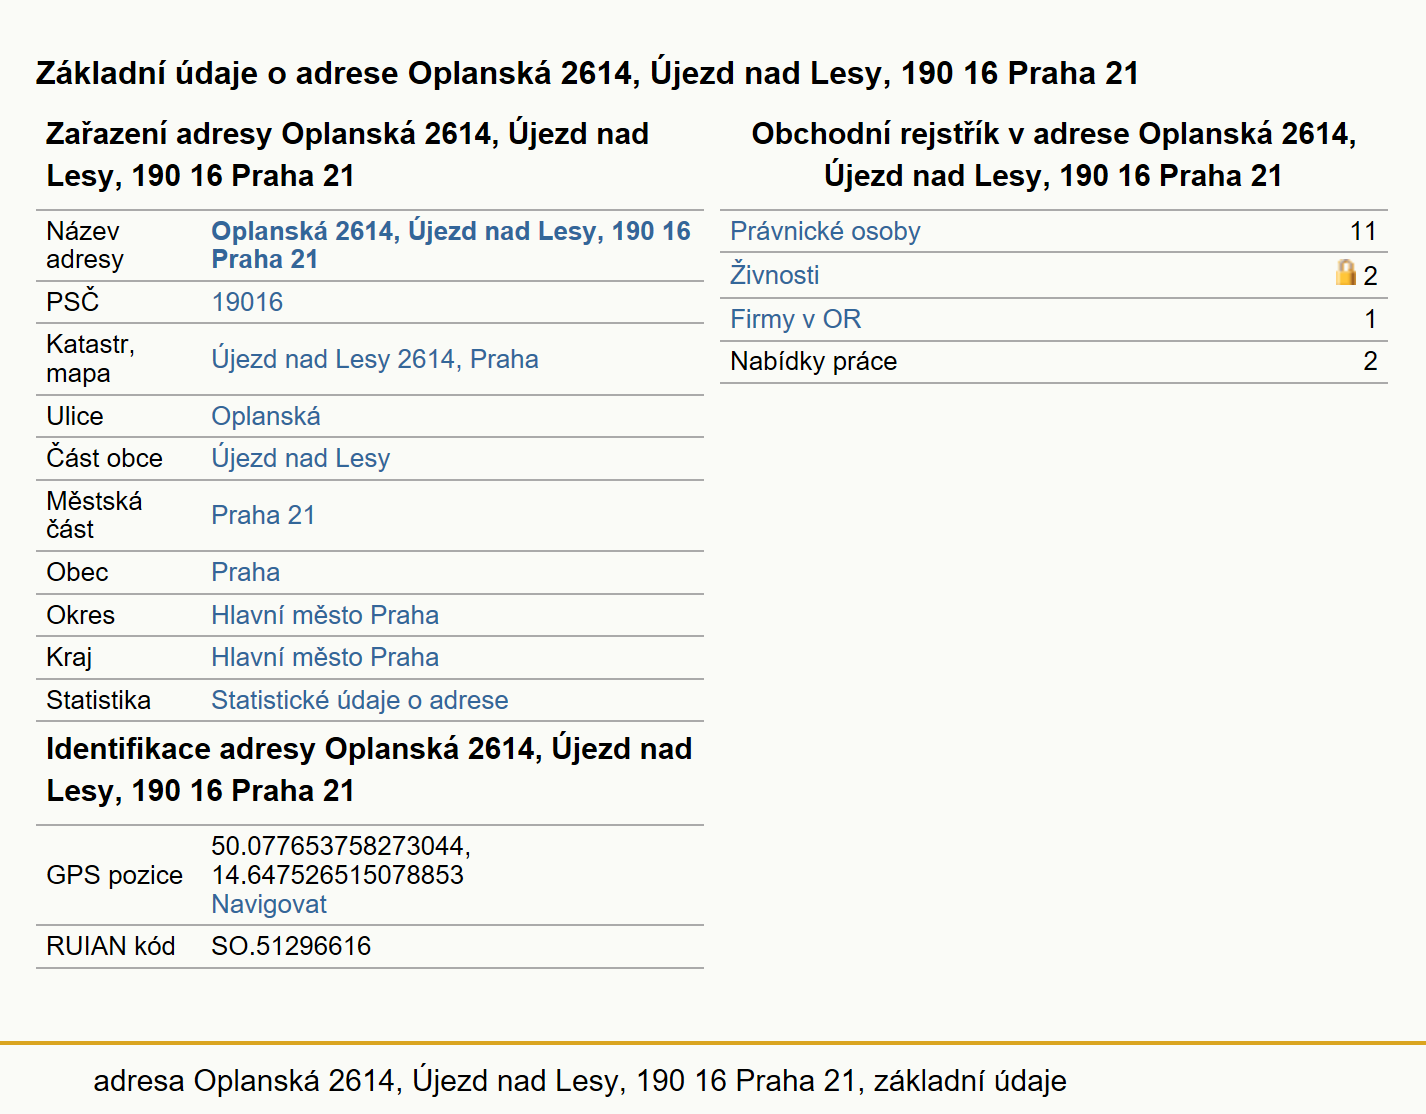Open the Právnické osoby link
Image resolution: width=1426 pixels, height=1114 pixels.
(825, 231)
